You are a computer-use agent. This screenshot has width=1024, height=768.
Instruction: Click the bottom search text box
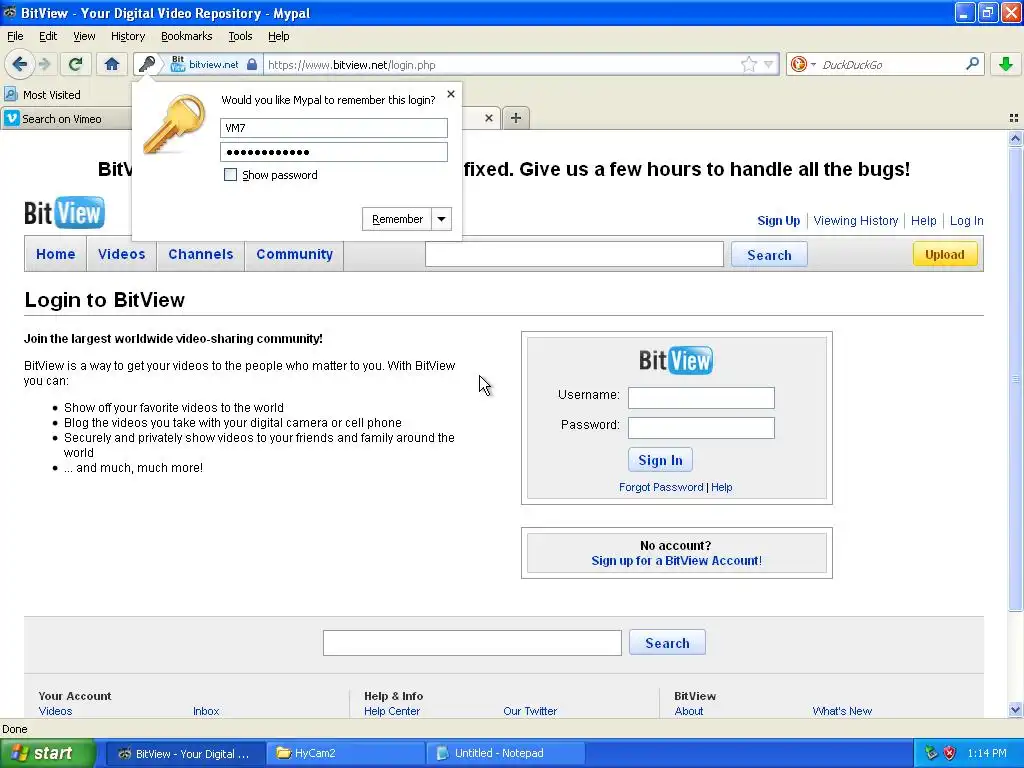click(472, 643)
